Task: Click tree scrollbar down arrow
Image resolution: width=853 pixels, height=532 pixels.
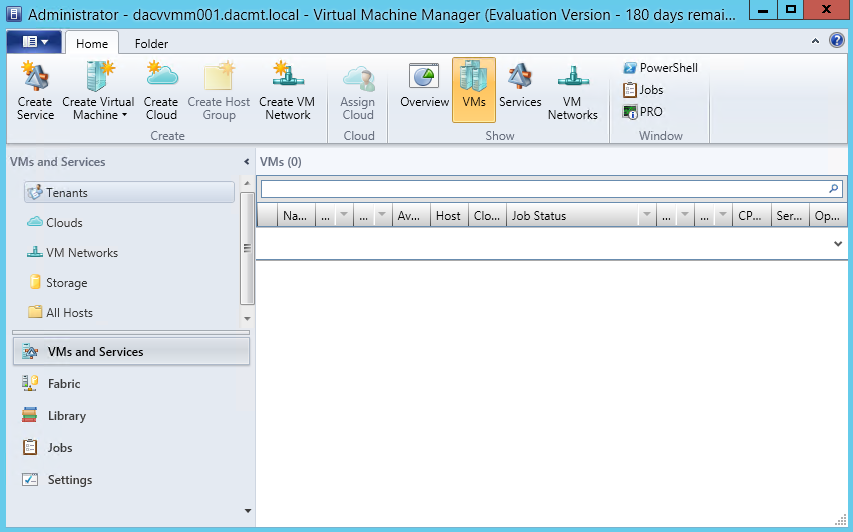Action: coord(247,318)
